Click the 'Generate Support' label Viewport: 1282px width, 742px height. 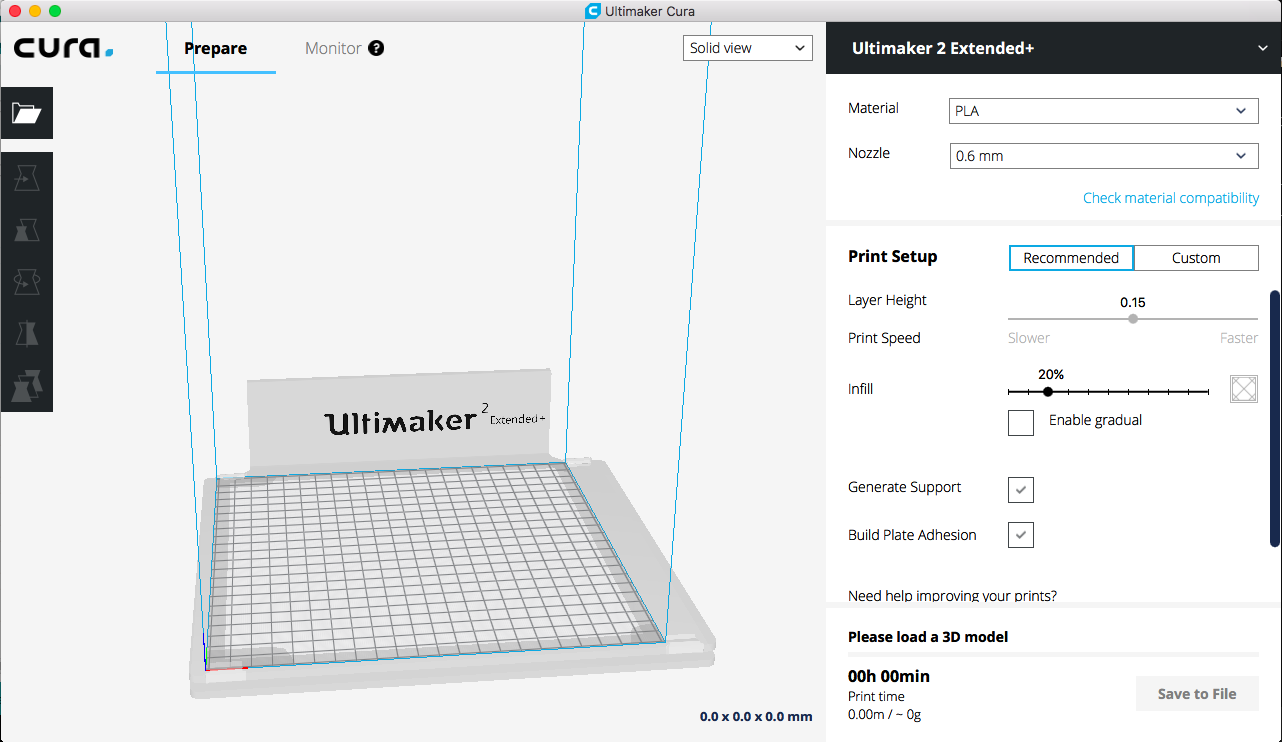tap(905, 488)
